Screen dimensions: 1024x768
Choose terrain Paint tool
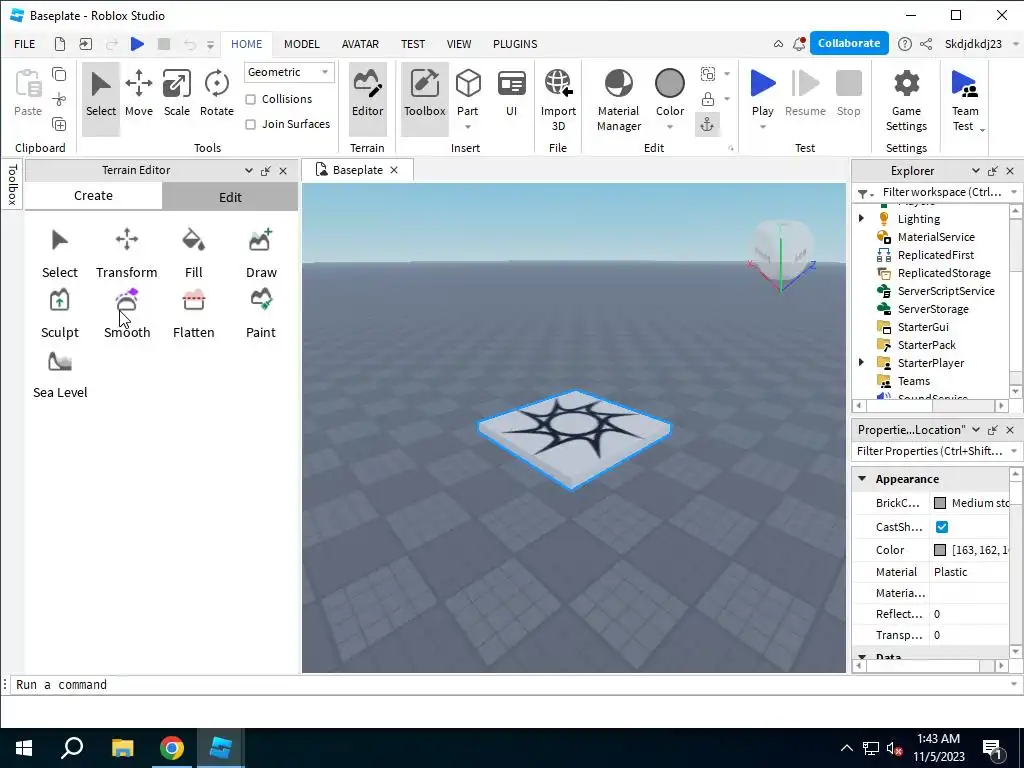[x=261, y=314]
